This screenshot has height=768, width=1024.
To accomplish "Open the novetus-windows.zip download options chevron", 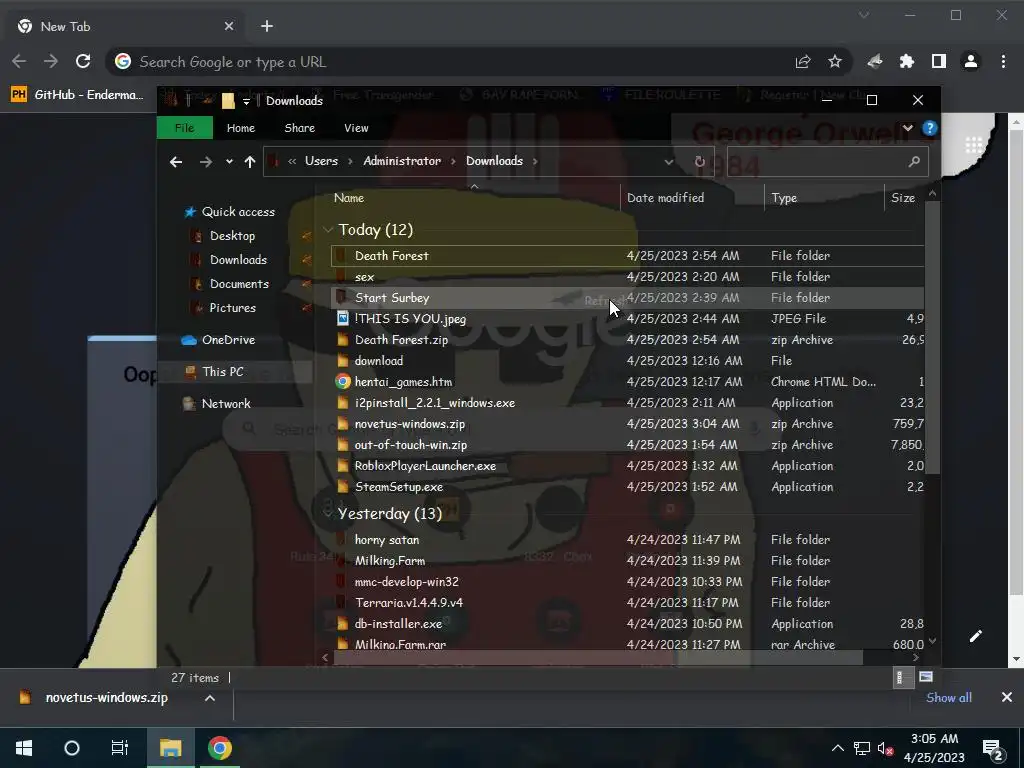I will [x=210, y=698].
